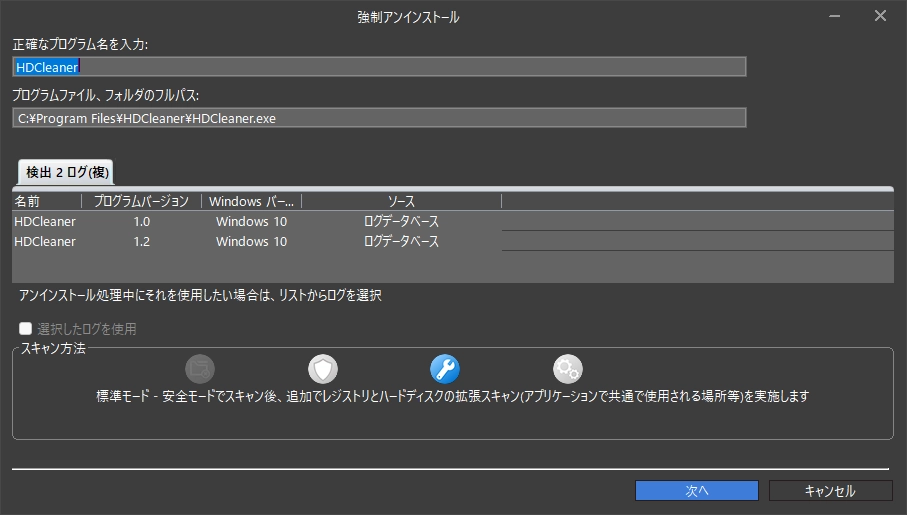Click the version 1.2 row's ログデータベース cell

tap(401, 241)
